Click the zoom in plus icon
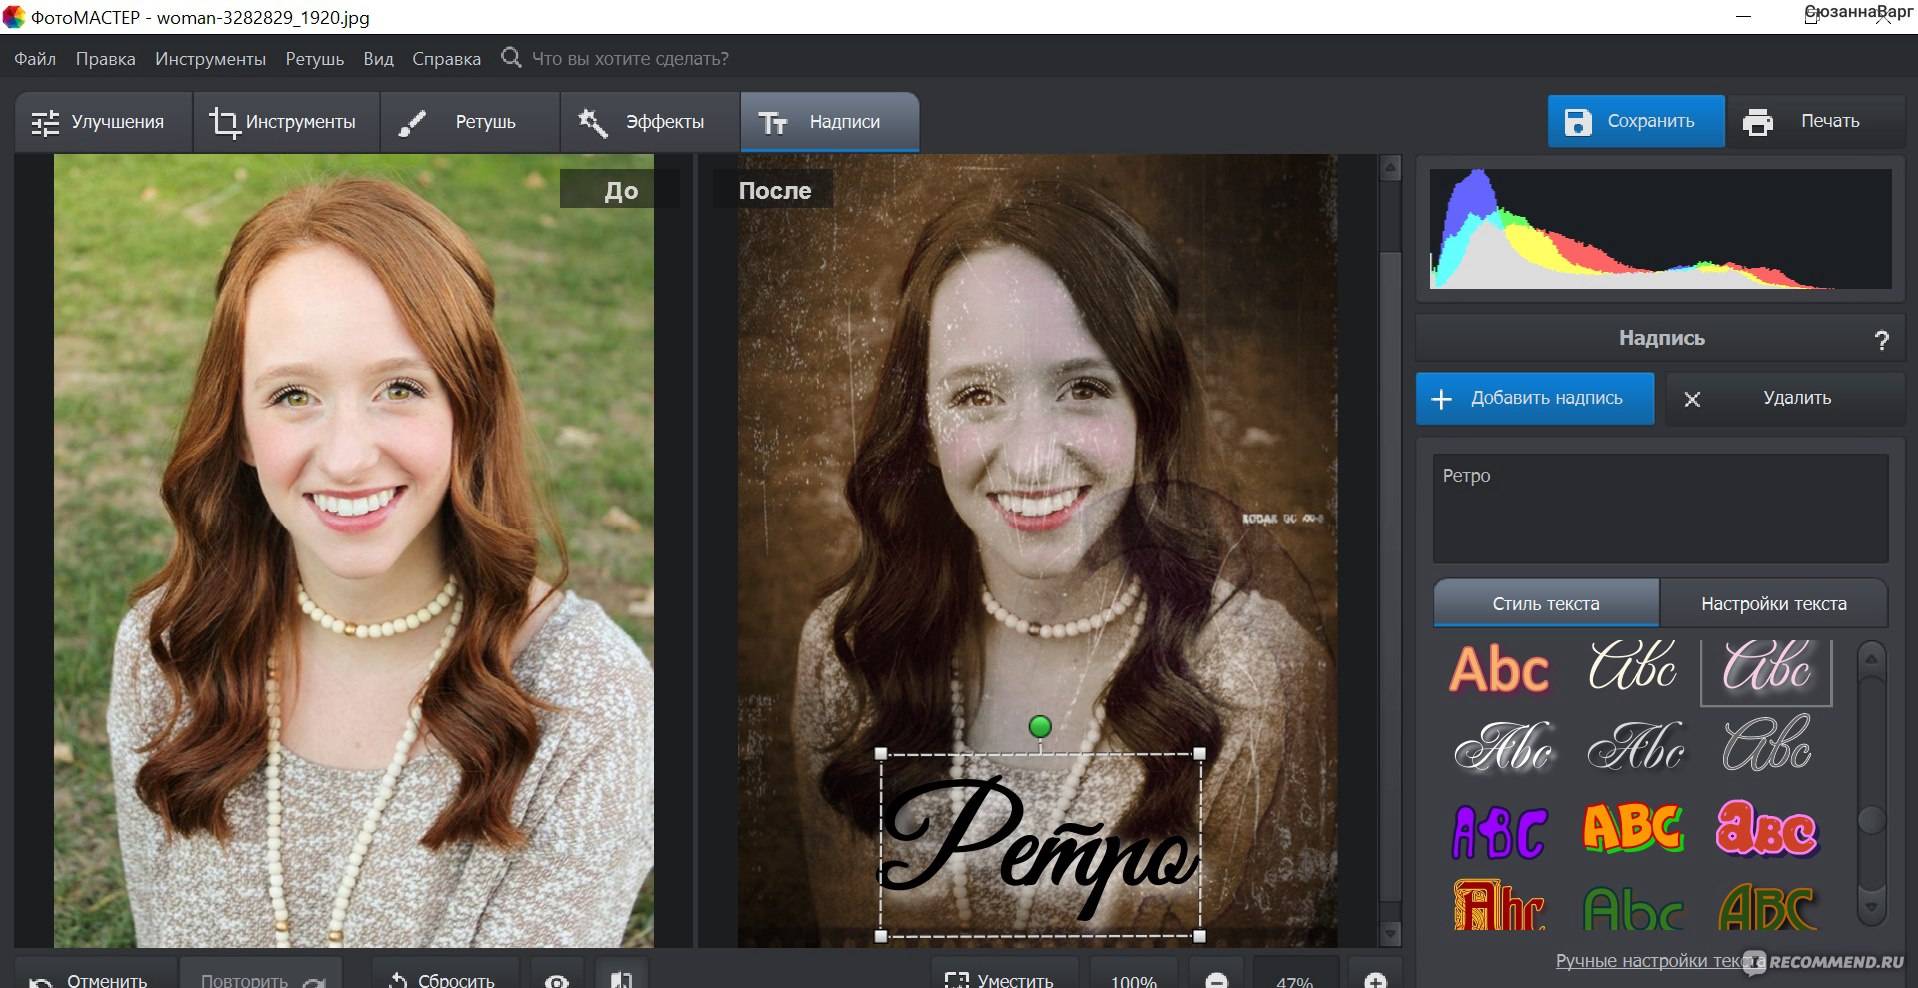This screenshot has width=1918, height=988. pos(1375,981)
